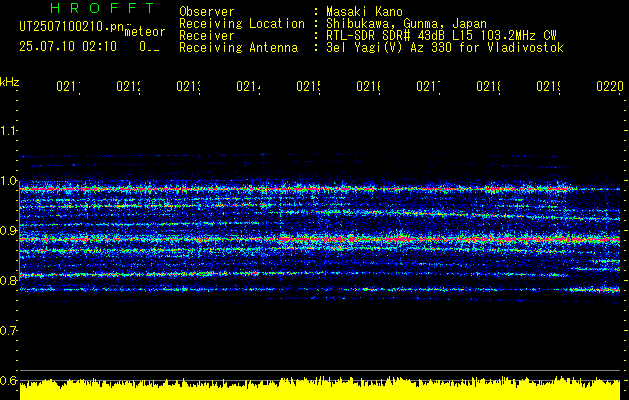Select the file name UT2507100210.pn
The height and width of the screenshot is (400, 629).
[71, 27]
